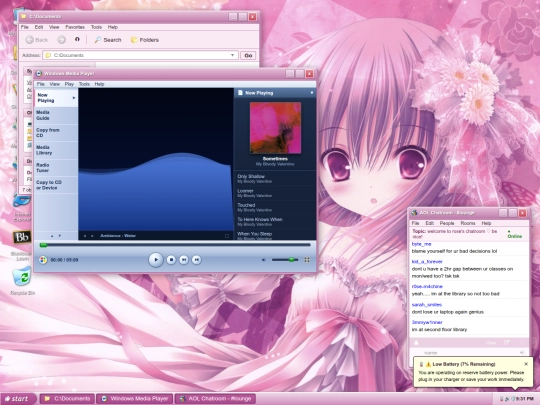Adjust the Media Player volume slider

pos(285,260)
